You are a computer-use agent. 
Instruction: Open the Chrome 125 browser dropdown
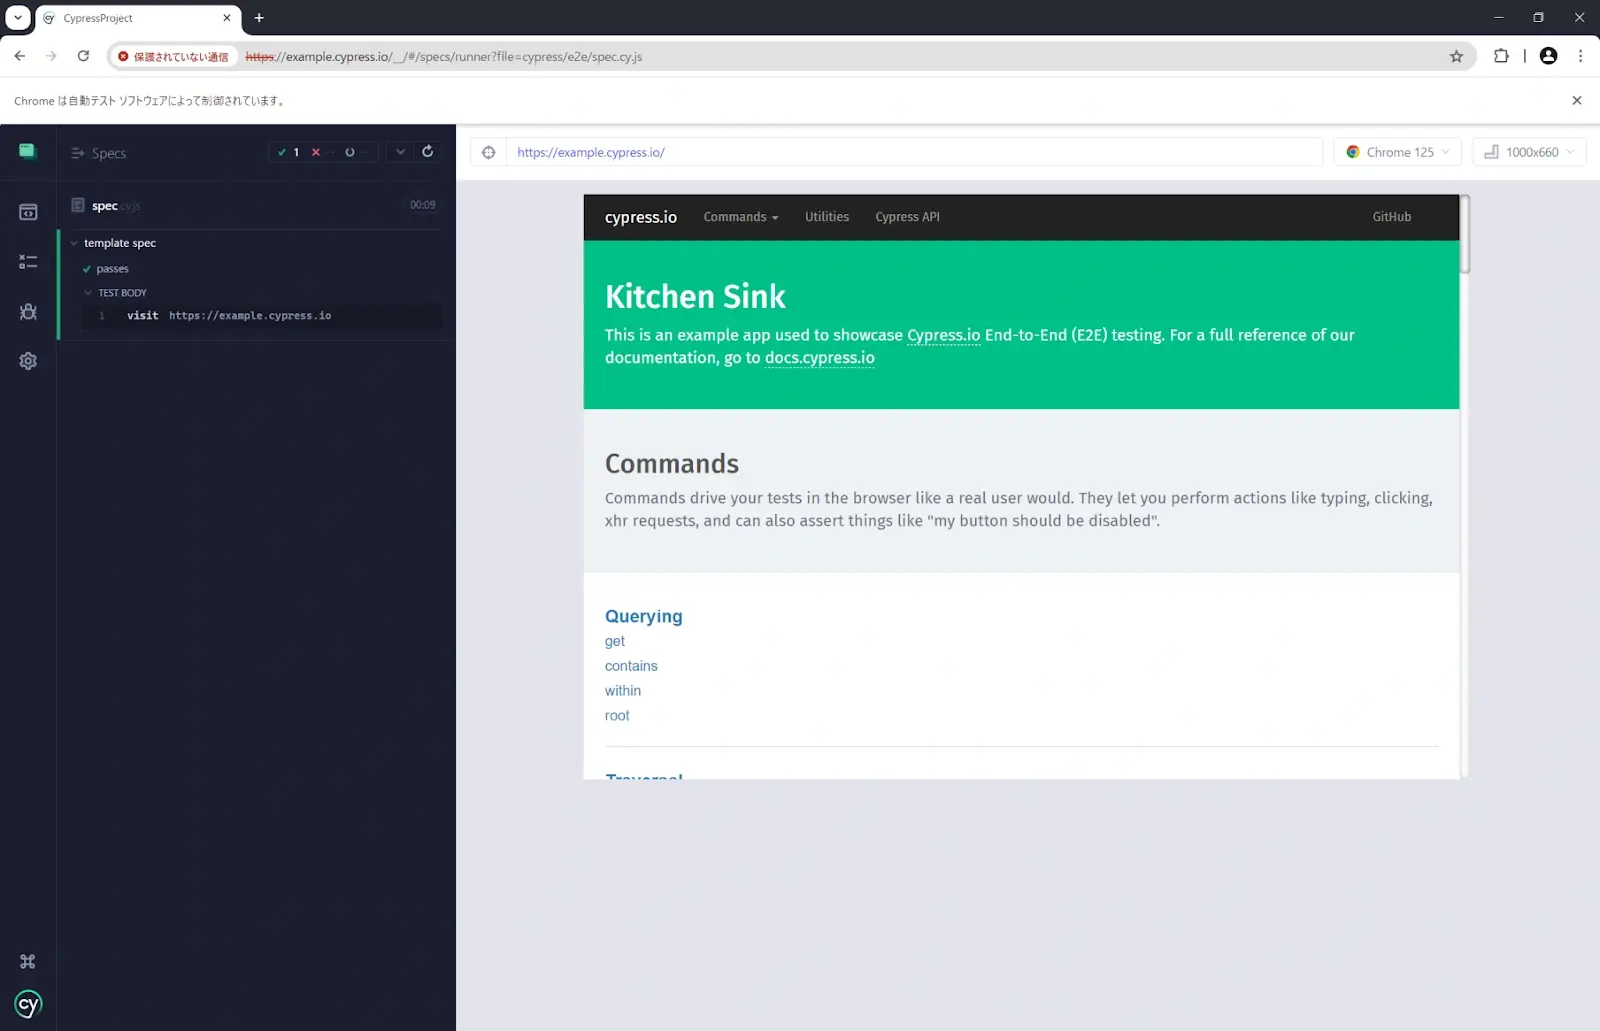point(1397,152)
